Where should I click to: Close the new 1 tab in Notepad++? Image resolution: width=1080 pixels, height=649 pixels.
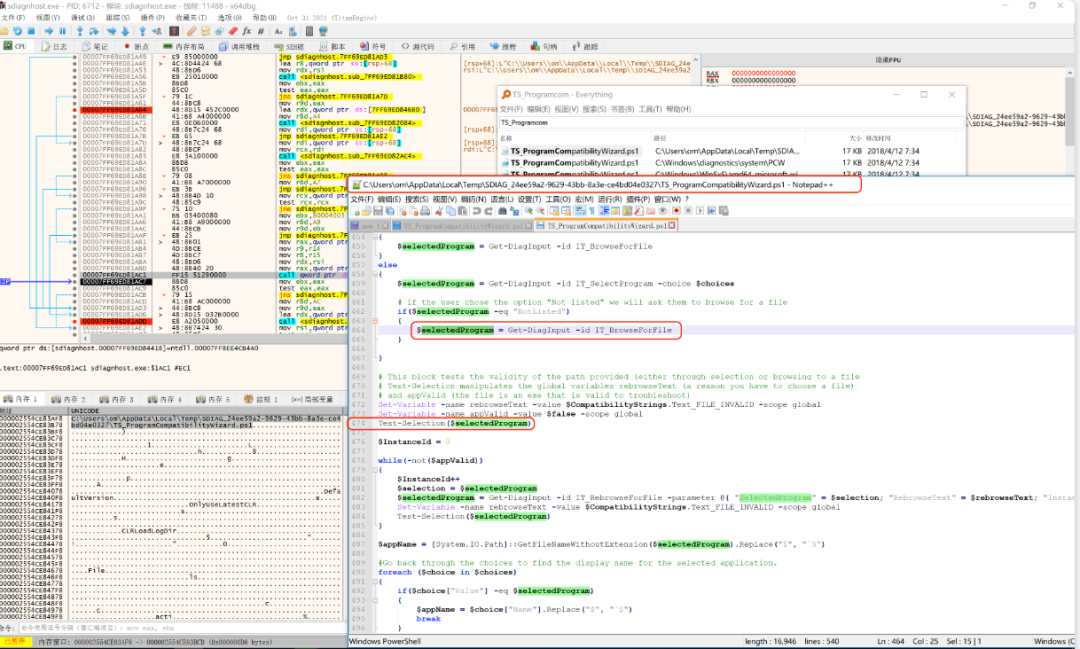[x=385, y=226]
